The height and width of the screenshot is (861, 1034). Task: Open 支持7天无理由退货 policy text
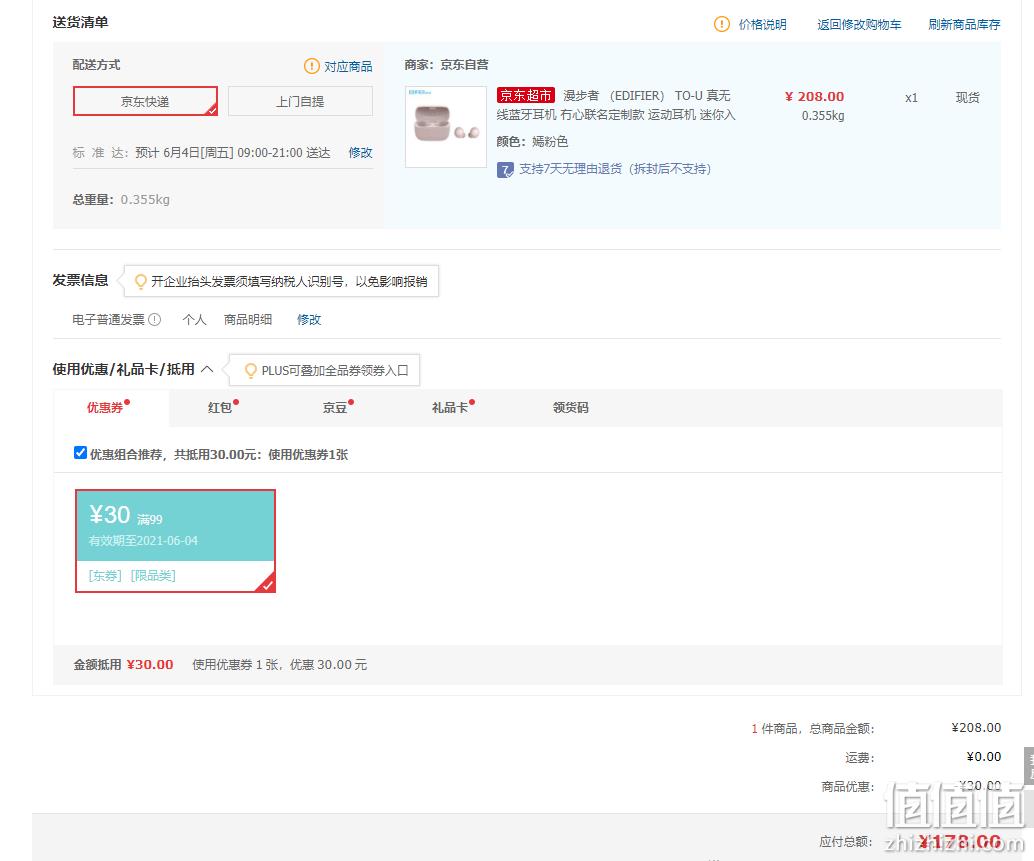point(615,169)
